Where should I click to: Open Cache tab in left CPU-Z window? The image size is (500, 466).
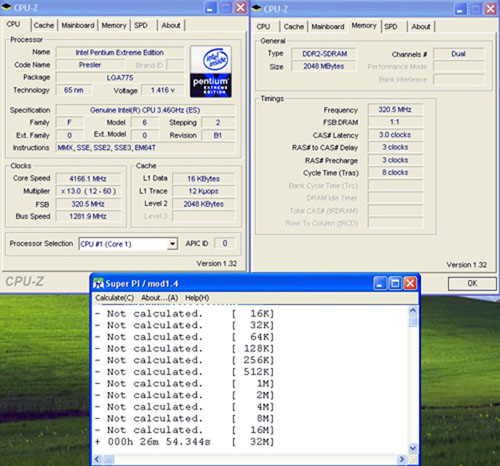coord(44,25)
